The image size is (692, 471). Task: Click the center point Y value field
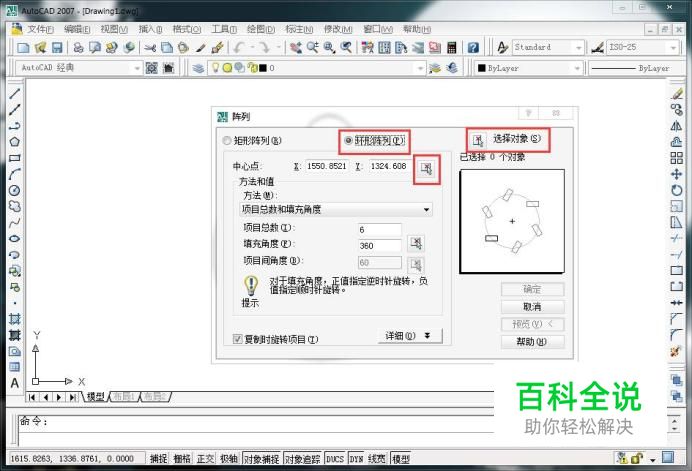pyautogui.click(x=388, y=166)
